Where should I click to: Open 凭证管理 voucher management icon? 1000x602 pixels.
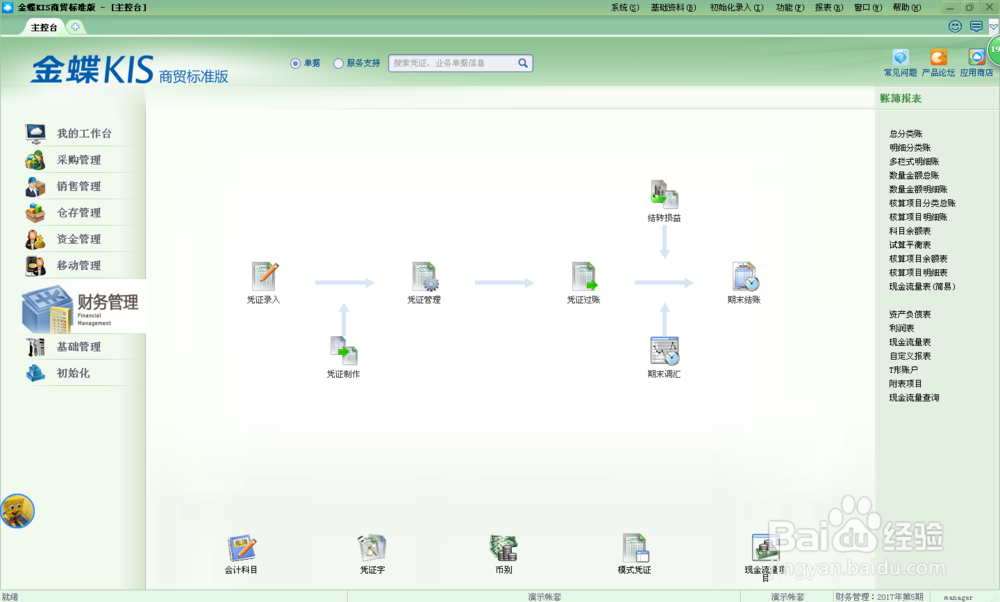(x=425, y=276)
